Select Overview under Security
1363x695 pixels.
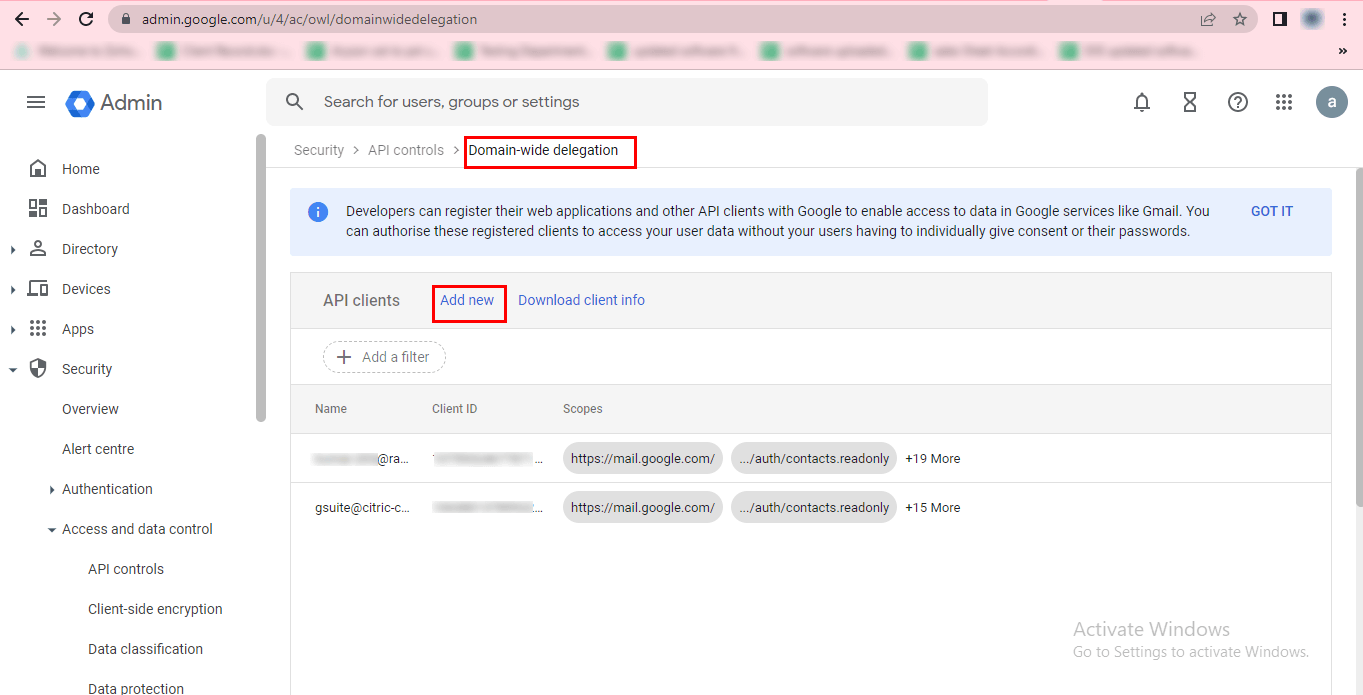point(90,409)
